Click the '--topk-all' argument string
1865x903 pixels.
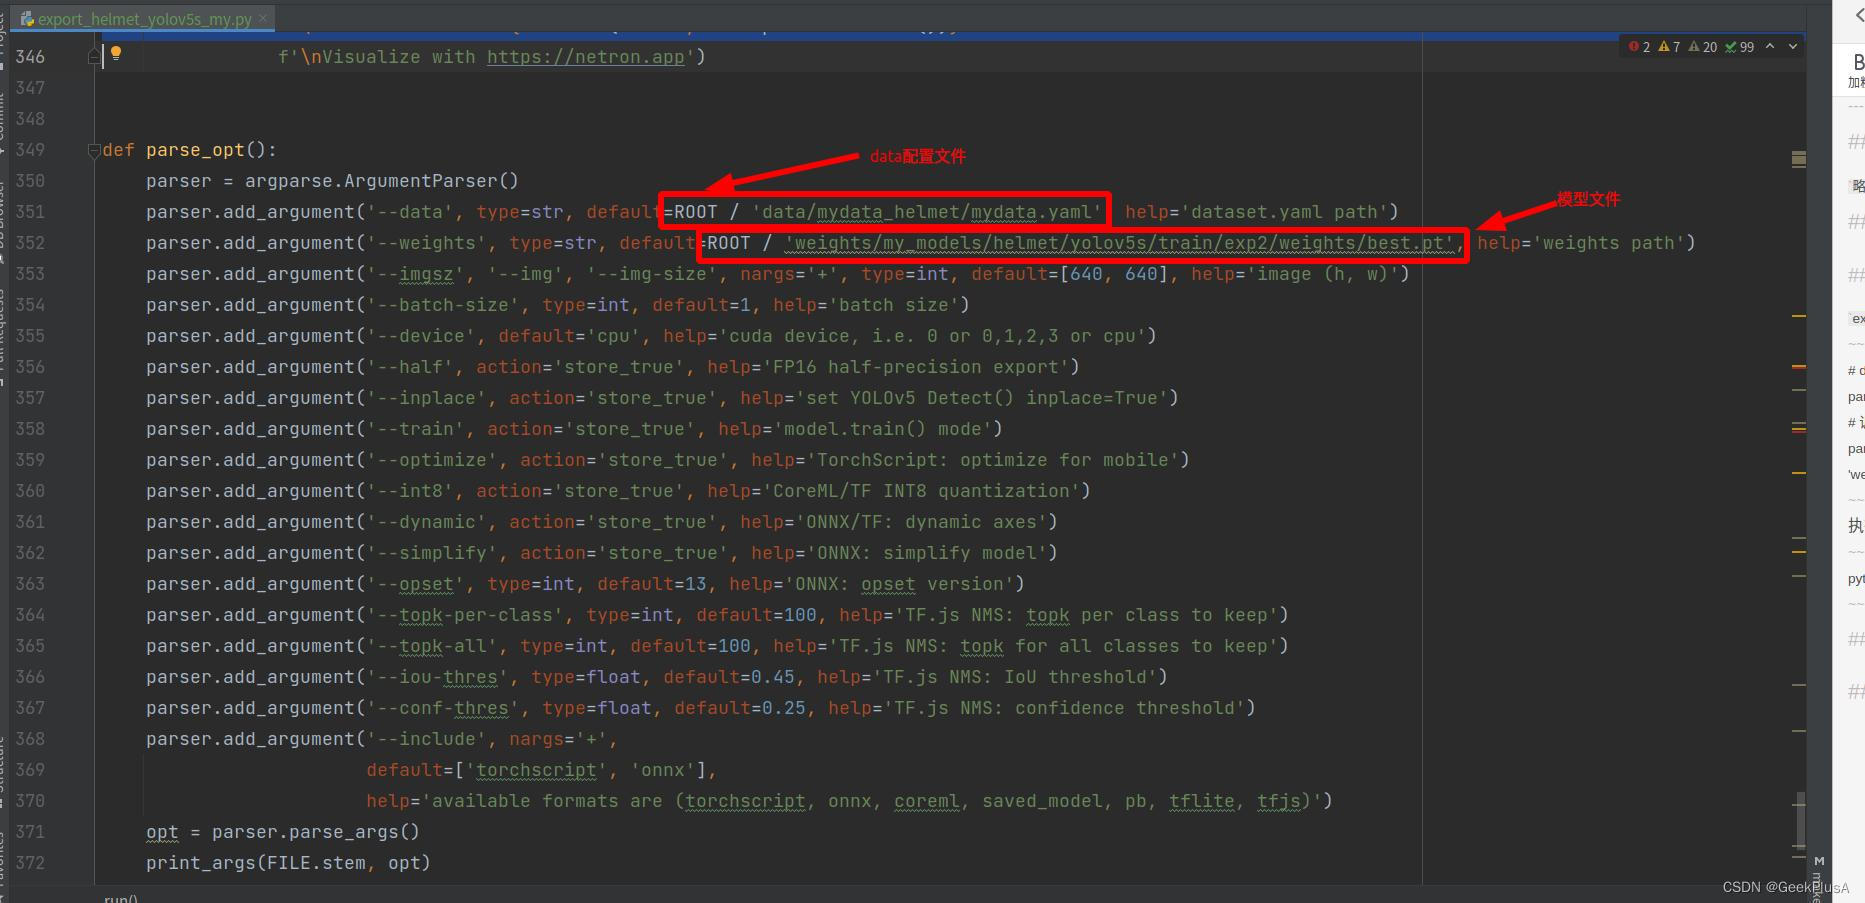[x=432, y=646]
